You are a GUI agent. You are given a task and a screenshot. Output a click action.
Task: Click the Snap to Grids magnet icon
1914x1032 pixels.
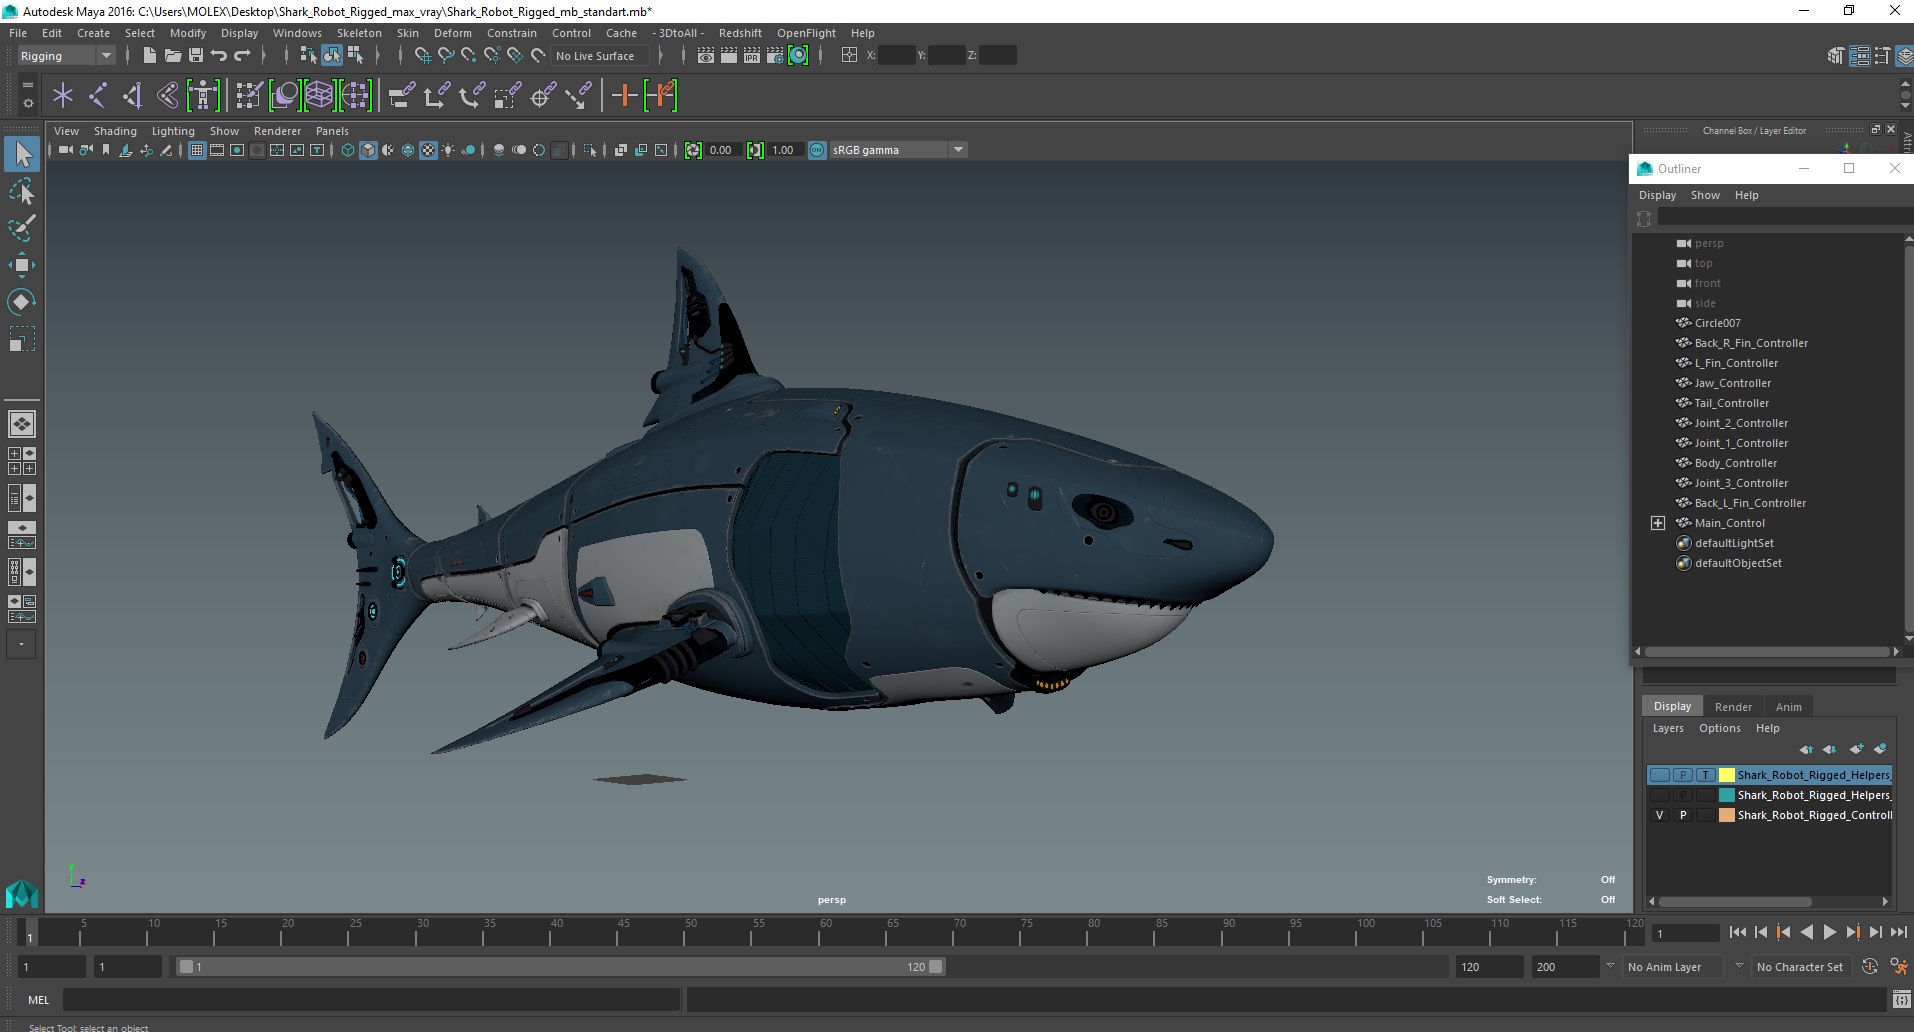click(422, 55)
